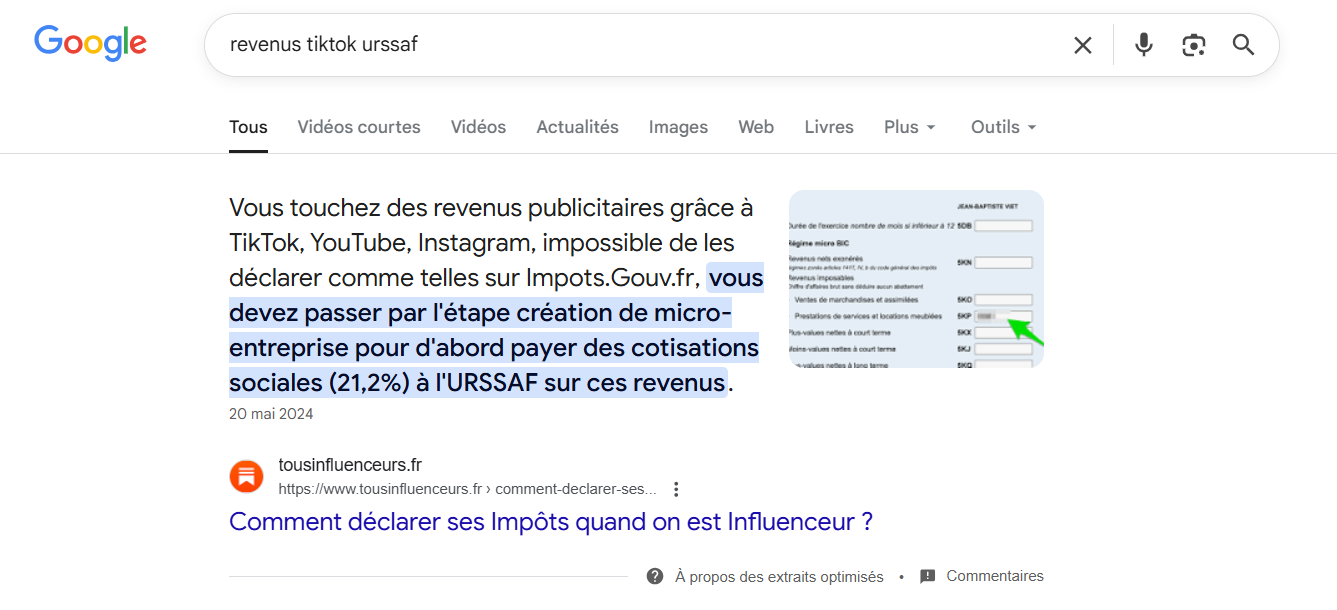1337x610 pixels.
Task: Clear the search query with X icon
Action: [x=1083, y=45]
